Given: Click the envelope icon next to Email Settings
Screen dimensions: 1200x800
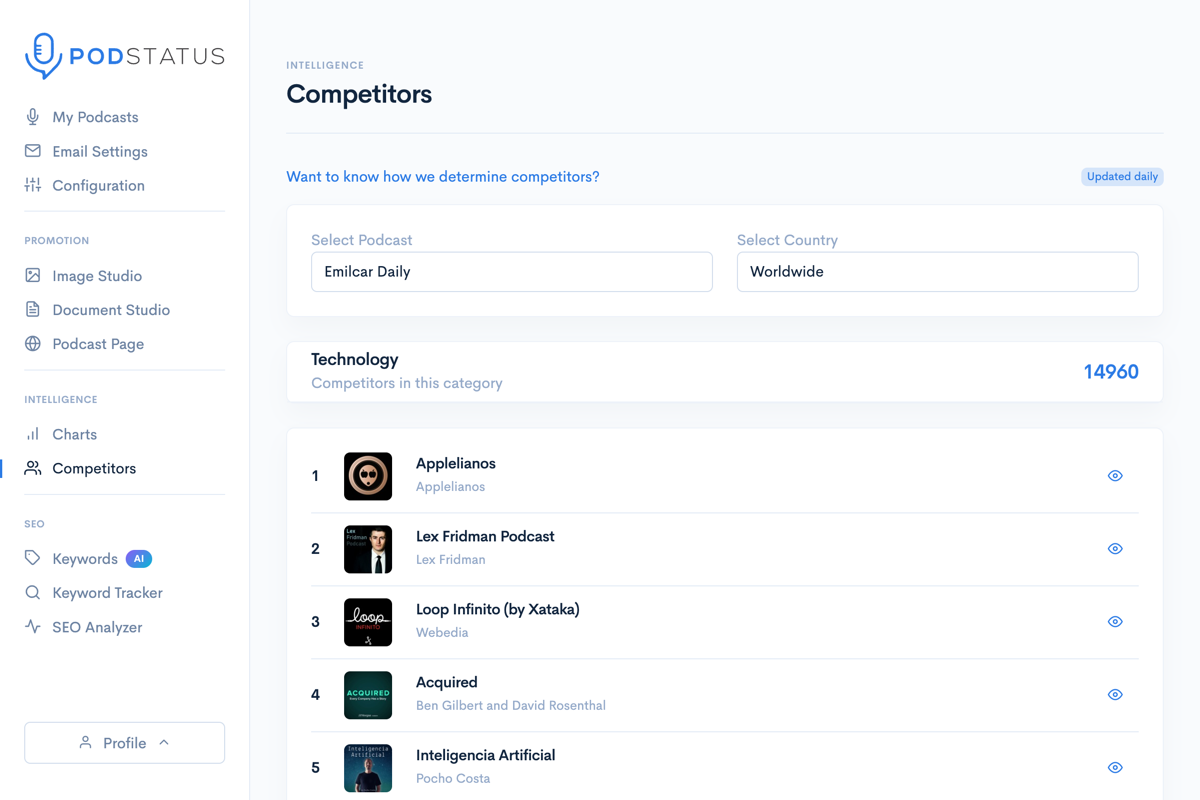Looking at the screenshot, I should point(33,151).
